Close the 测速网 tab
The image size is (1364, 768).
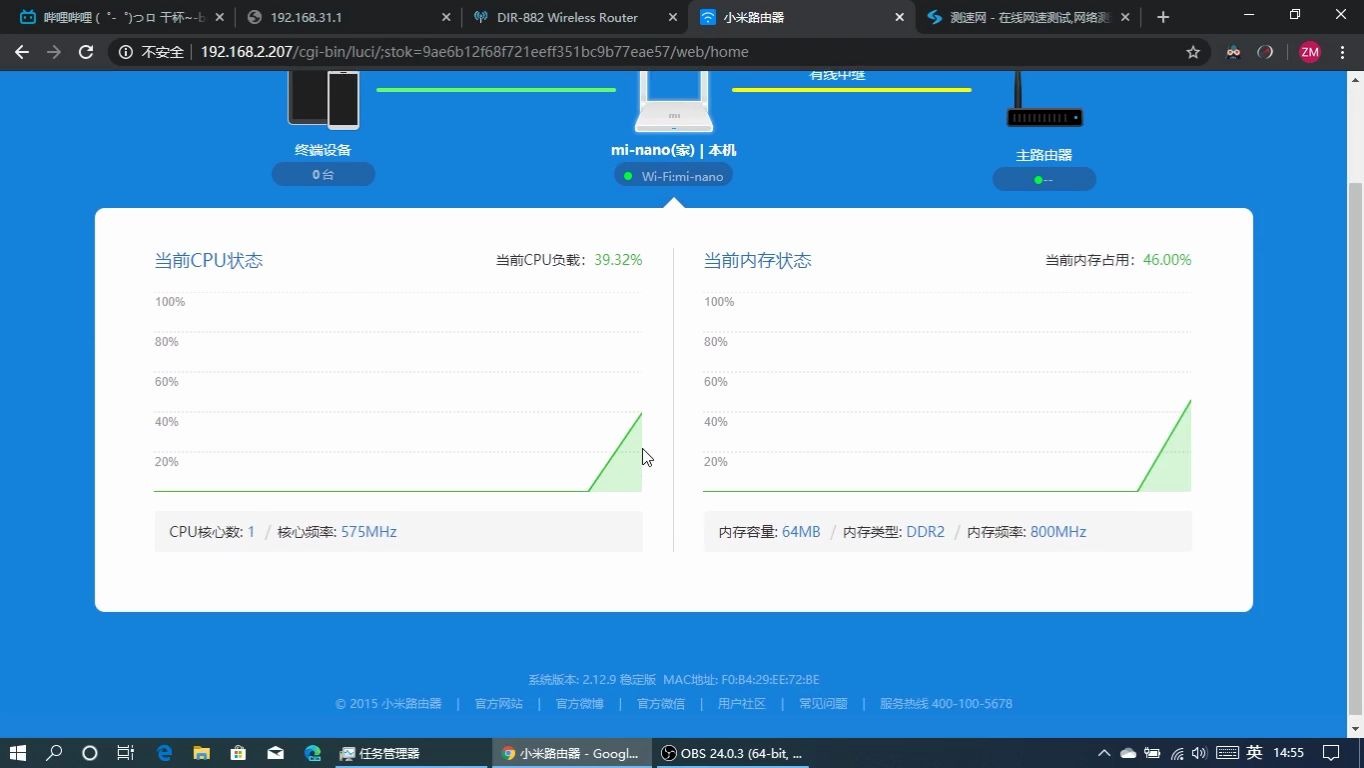pos(1125,17)
